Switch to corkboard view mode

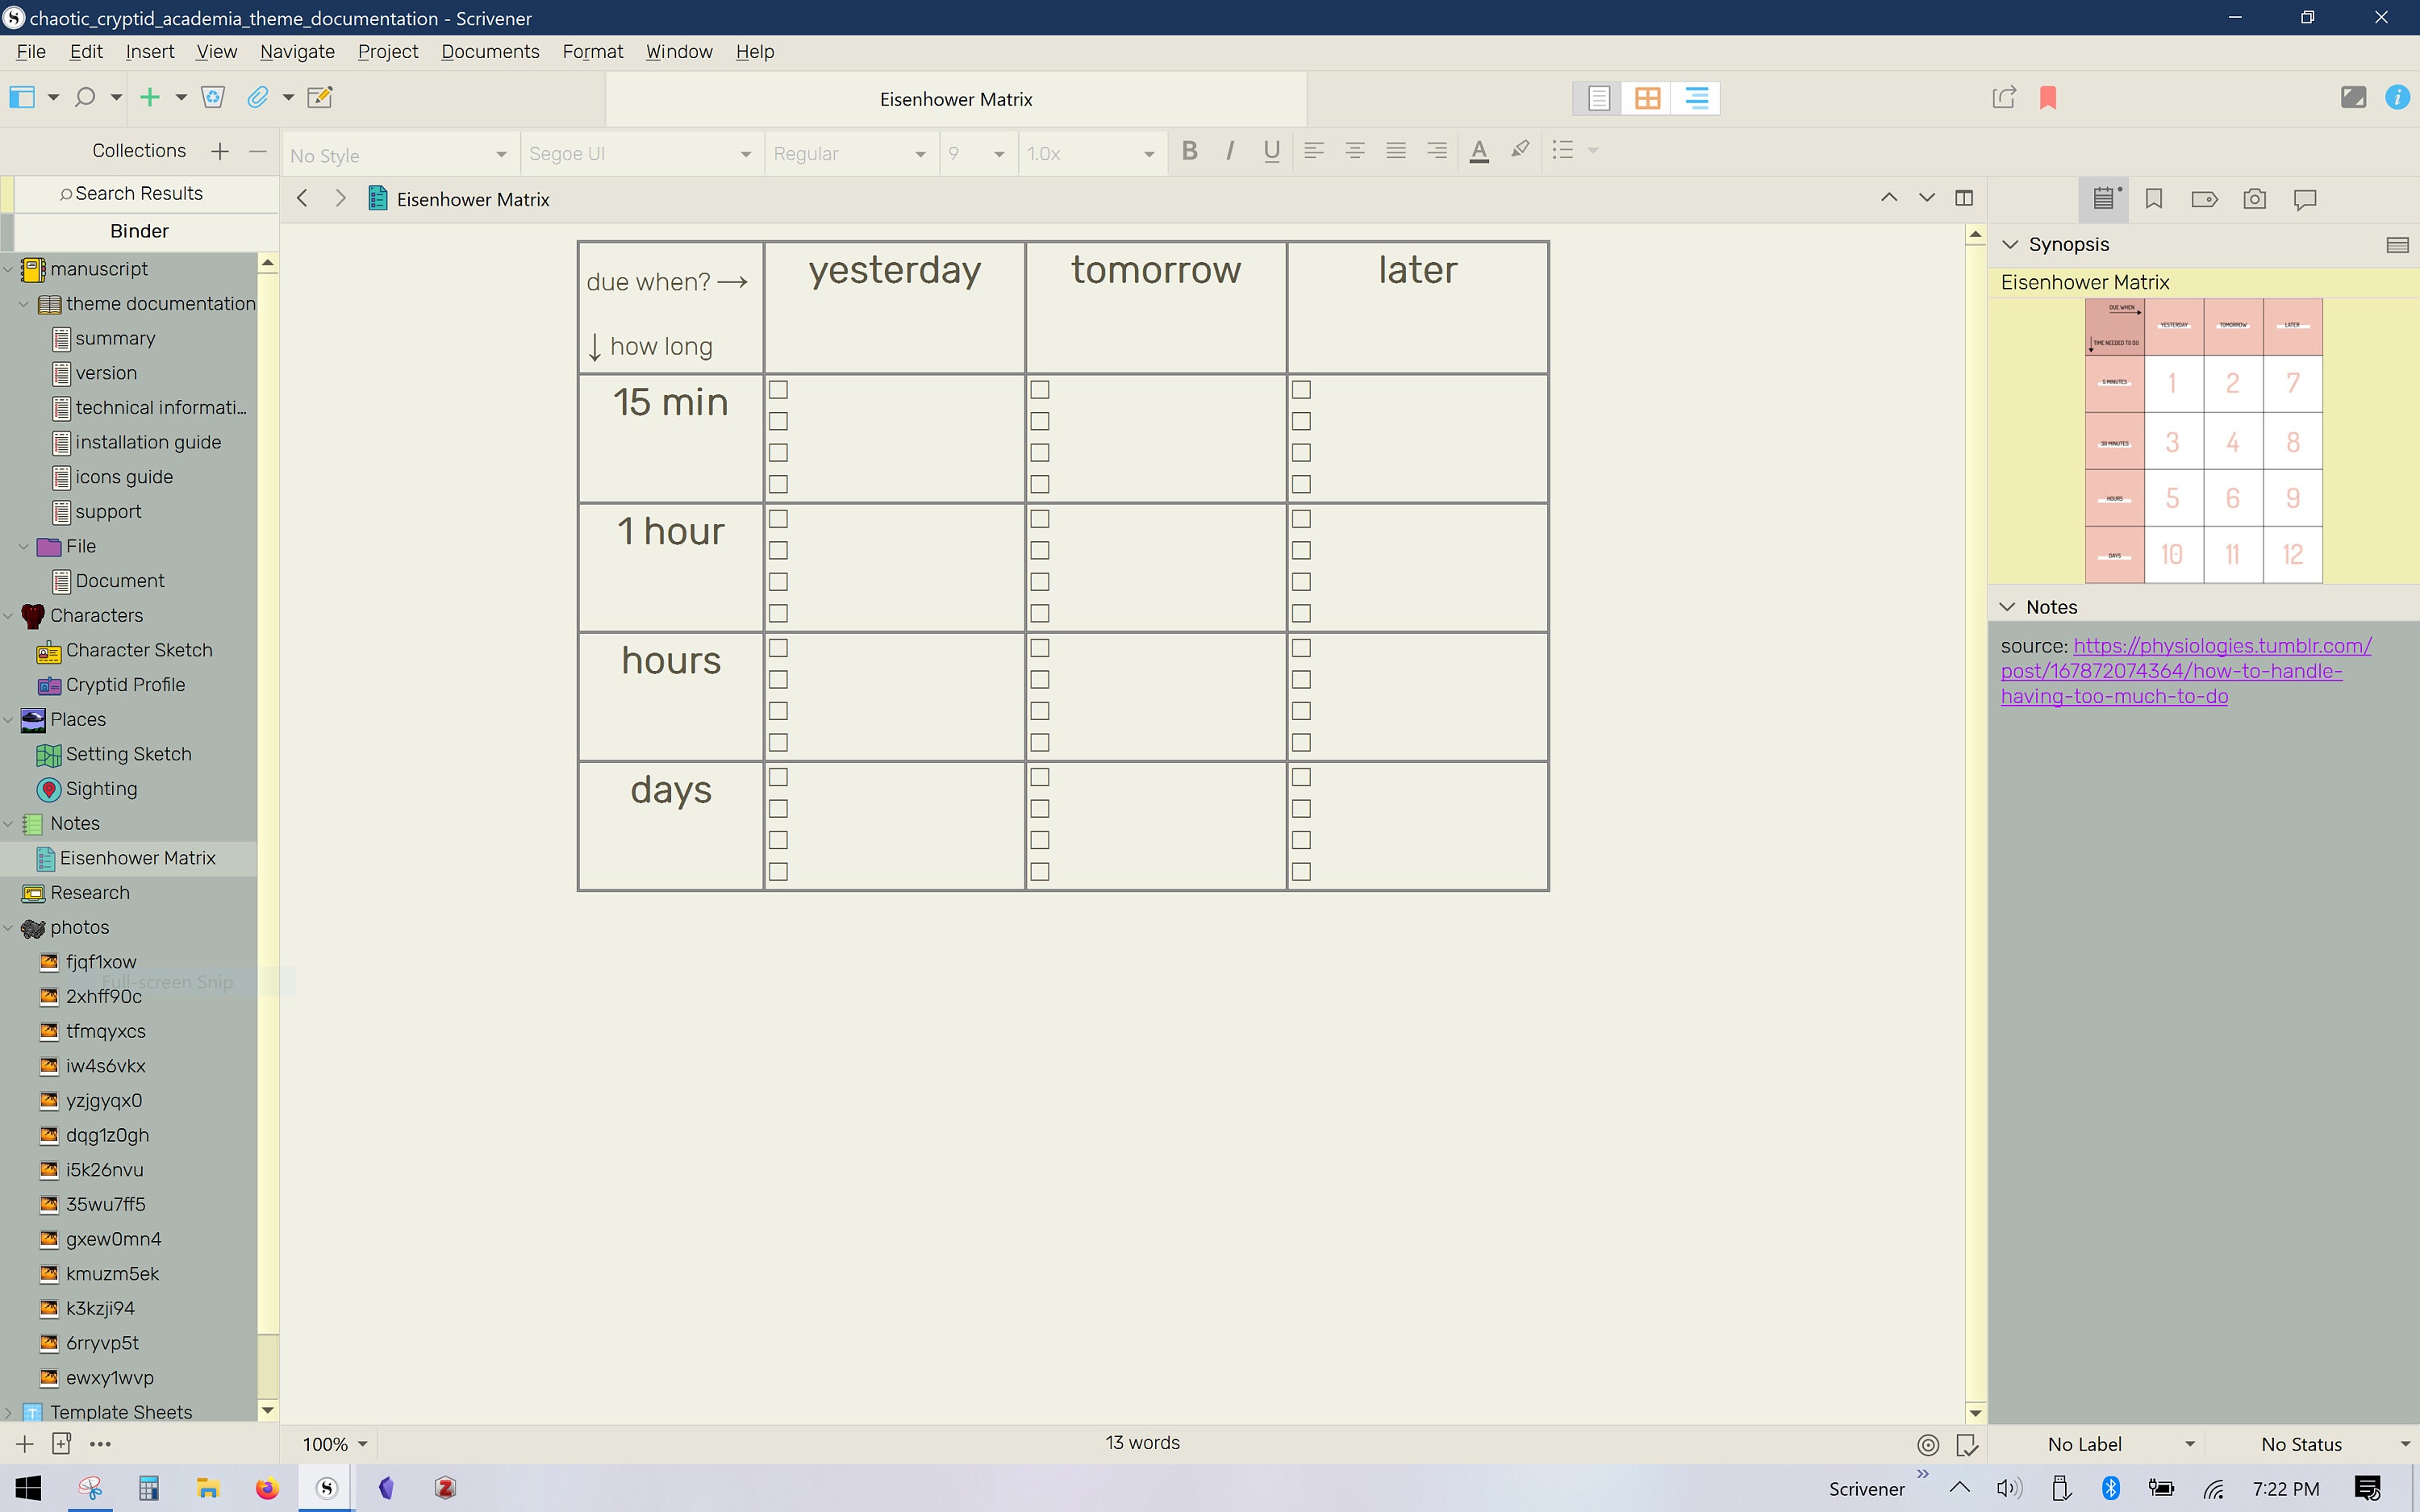pos(1648,97)
